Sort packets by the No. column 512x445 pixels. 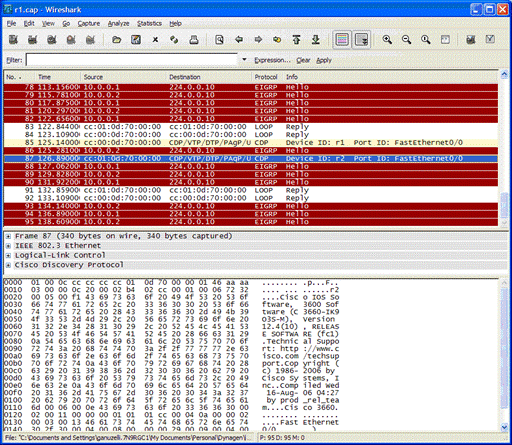[19, 77]
